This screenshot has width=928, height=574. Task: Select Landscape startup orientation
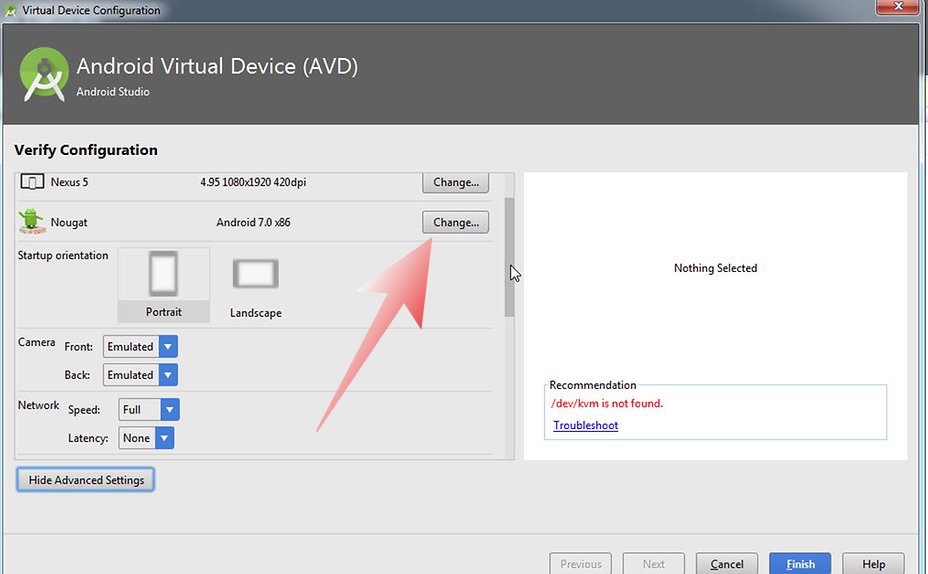(x=256, y=287)
